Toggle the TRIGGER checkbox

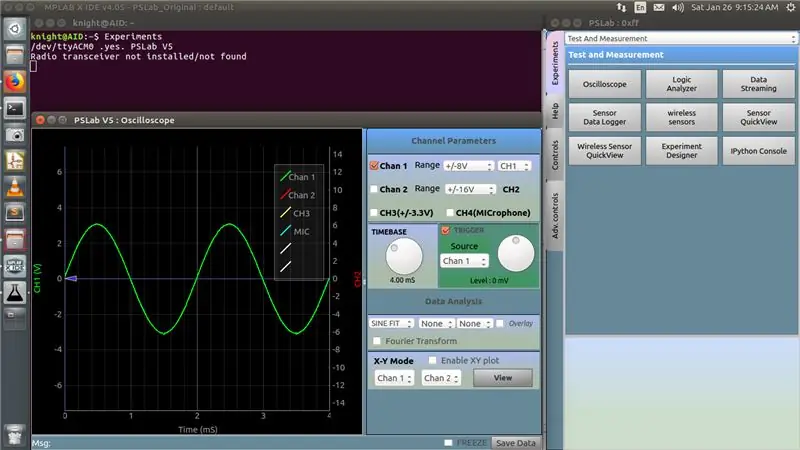445,230
